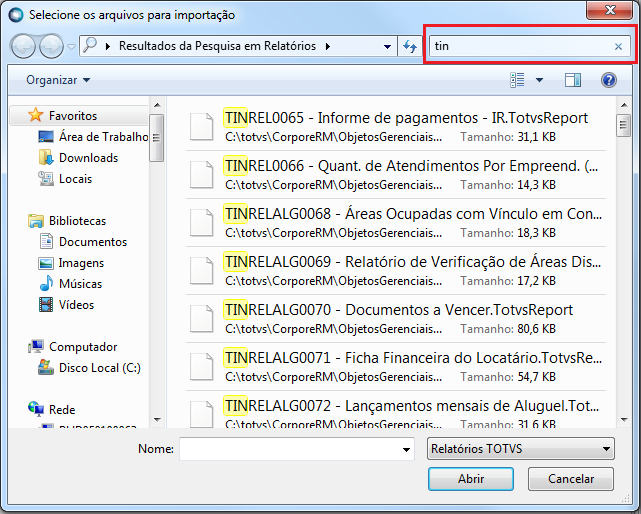This screenshot has width=641, height=514.
Task: Click the Computador monitor icon
Action: click(36, 347)
